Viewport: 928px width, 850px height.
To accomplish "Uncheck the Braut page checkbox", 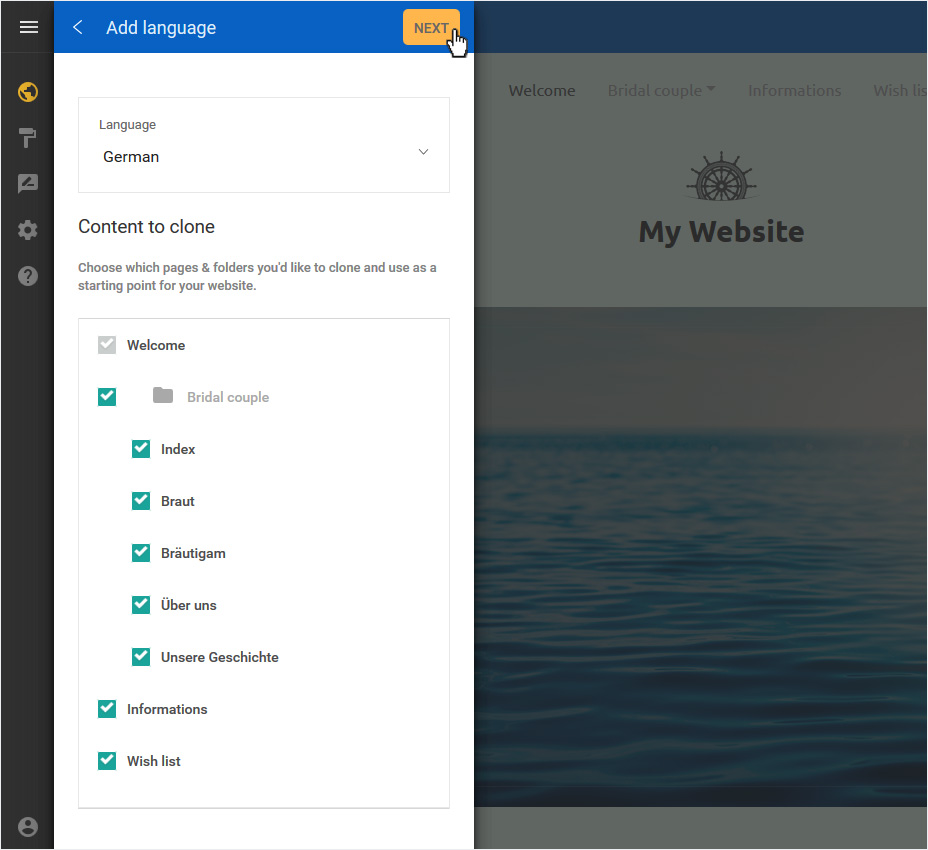I will tap(141, 501).
